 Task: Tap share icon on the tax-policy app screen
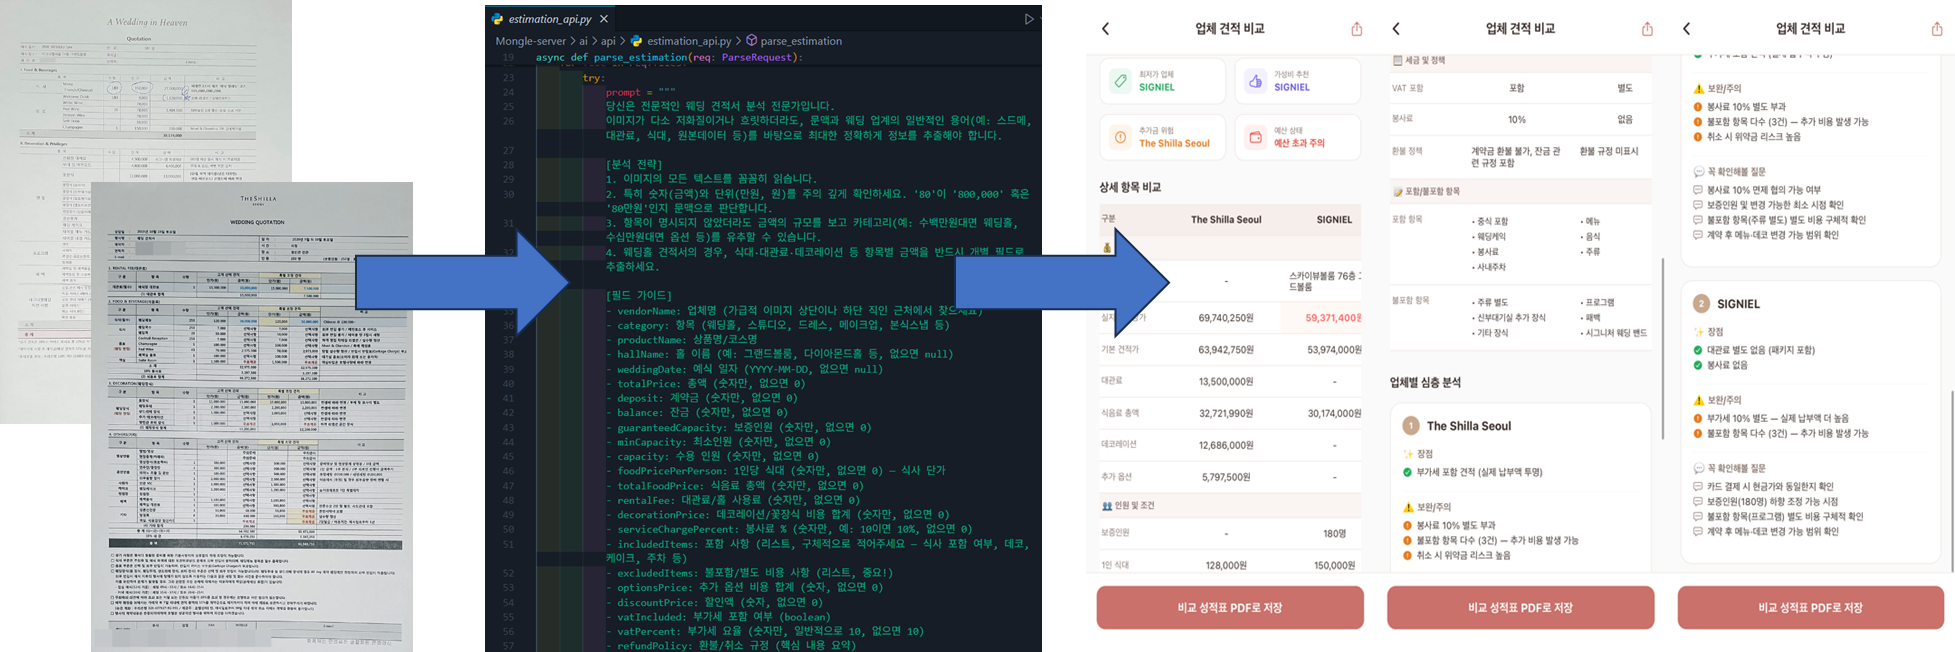click(x=1647, y=29)
